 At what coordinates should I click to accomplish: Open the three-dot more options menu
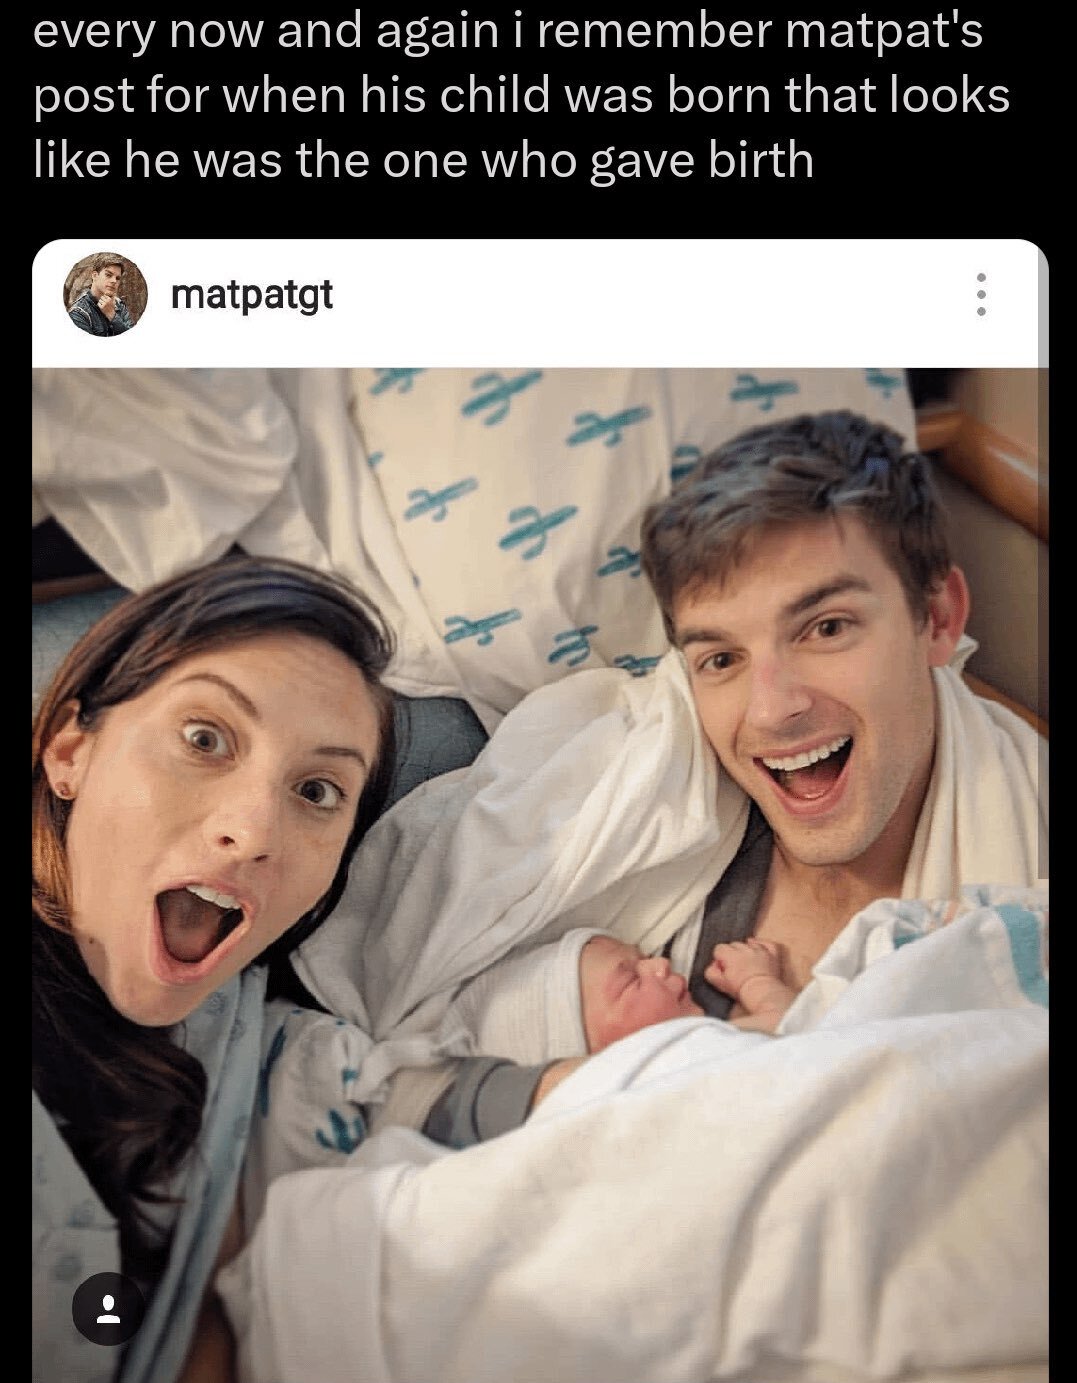click(982, 295)
